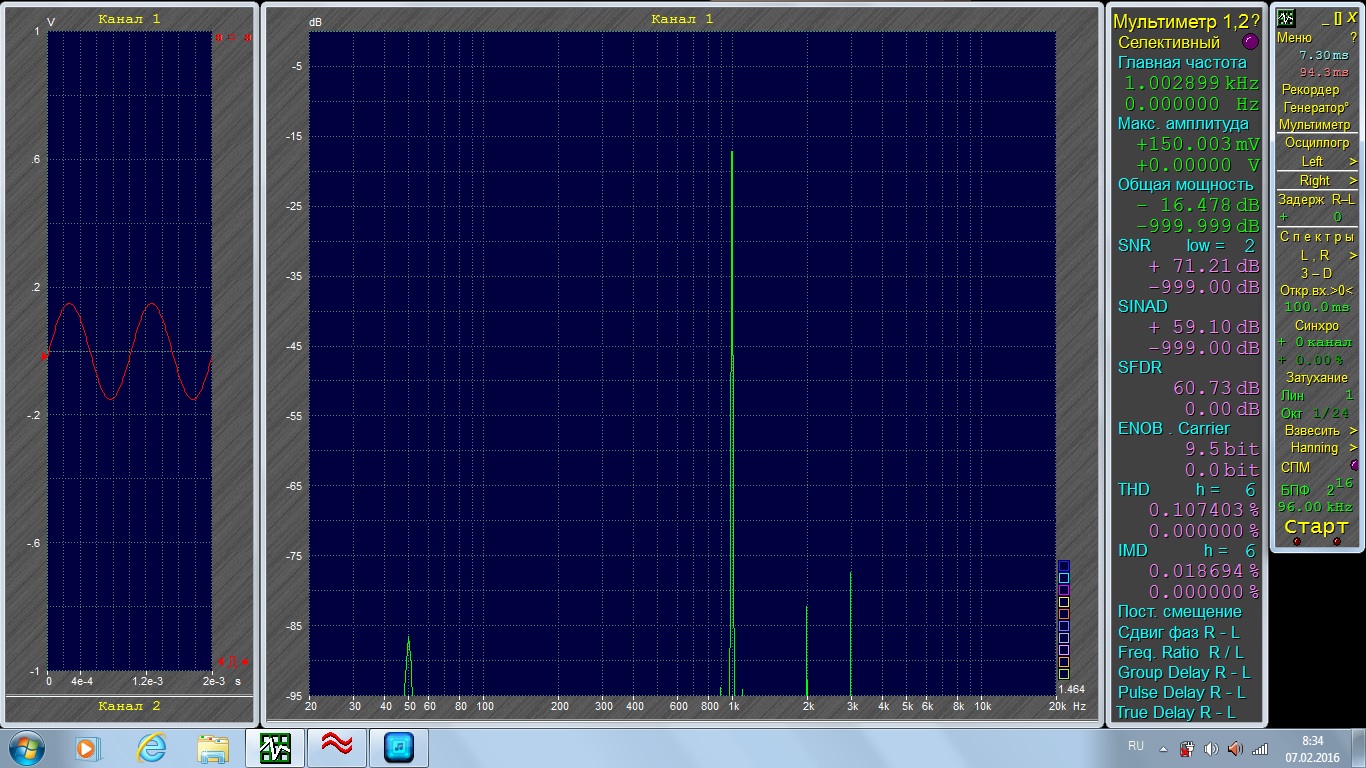1366x768 pixels.
Task: Select the Сдвиг фаз R - L measurement
Action: [1179, 633]
